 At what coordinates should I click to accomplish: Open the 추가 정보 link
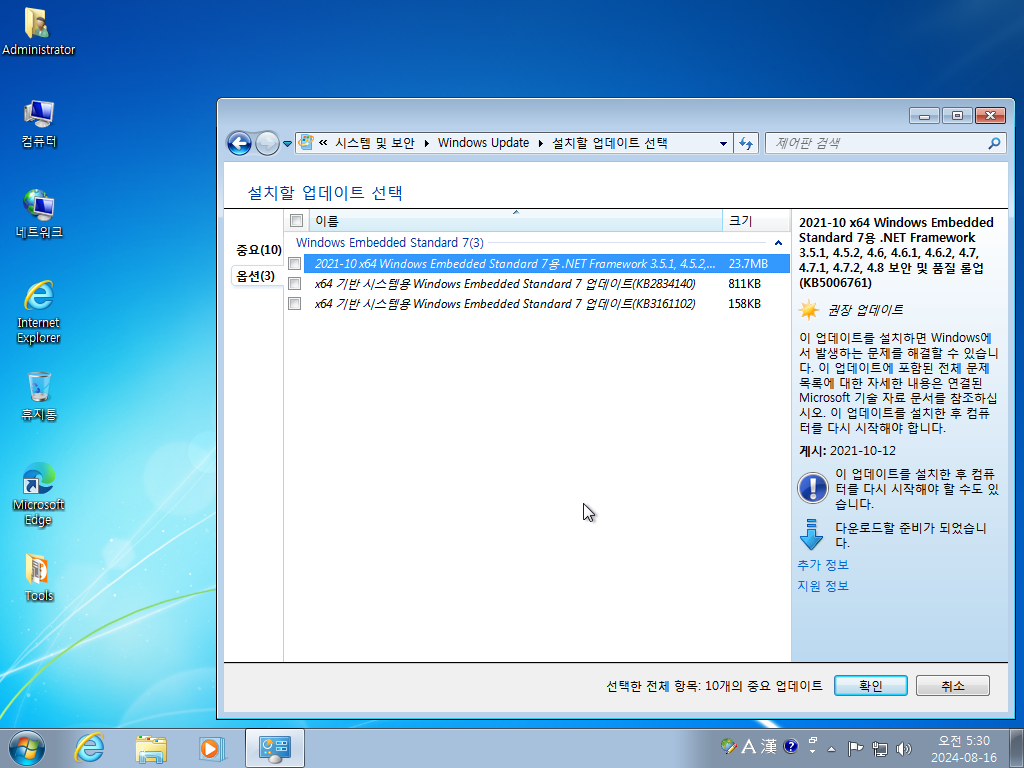[x=823, y=565]
